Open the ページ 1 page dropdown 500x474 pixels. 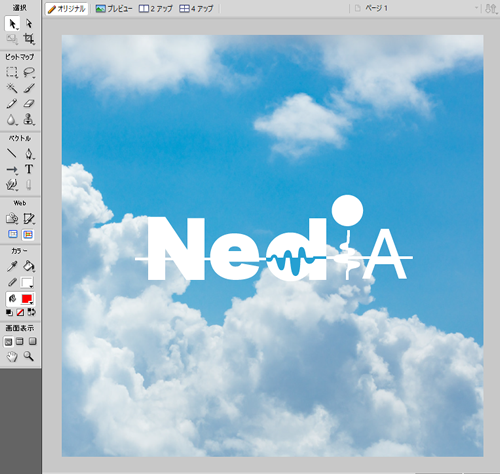tap(416, 8)
